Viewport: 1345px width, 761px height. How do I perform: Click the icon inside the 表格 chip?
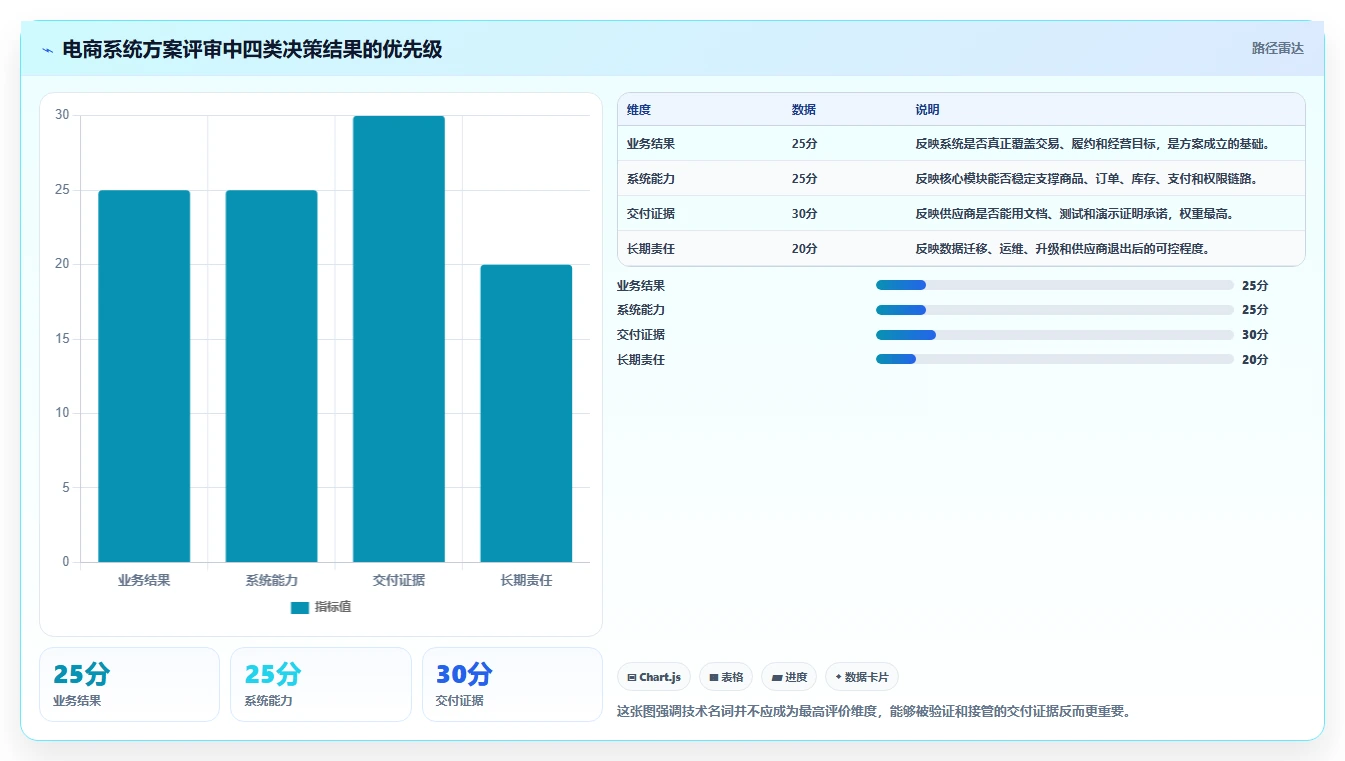(714, 677)
